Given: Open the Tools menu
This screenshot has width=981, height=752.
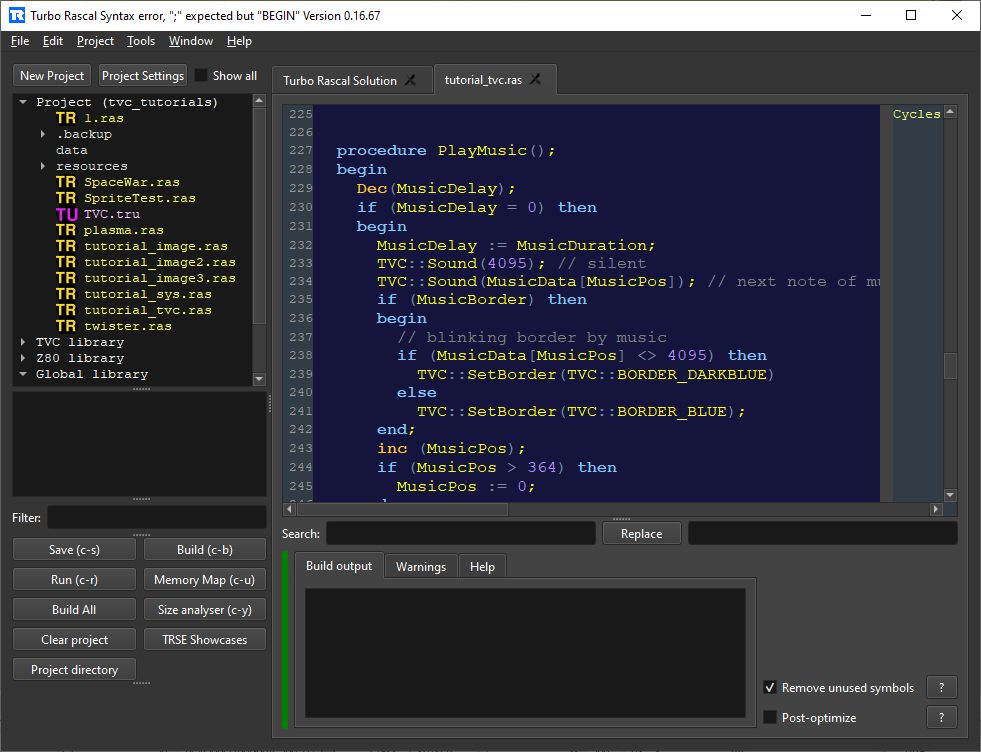Looking at the screenshot, I should coord(141,41).
